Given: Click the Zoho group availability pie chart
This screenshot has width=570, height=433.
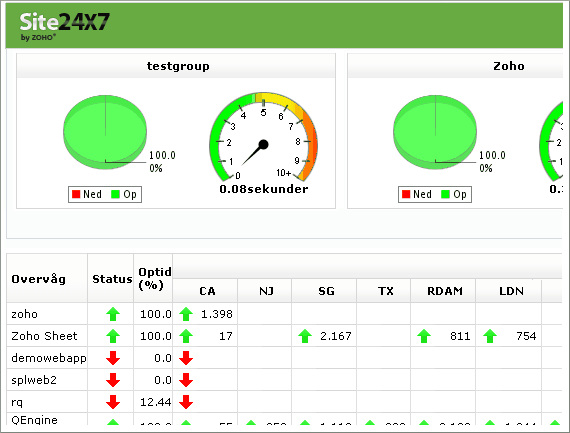Looking at the screenshot, I should click(x=435, y=132).
